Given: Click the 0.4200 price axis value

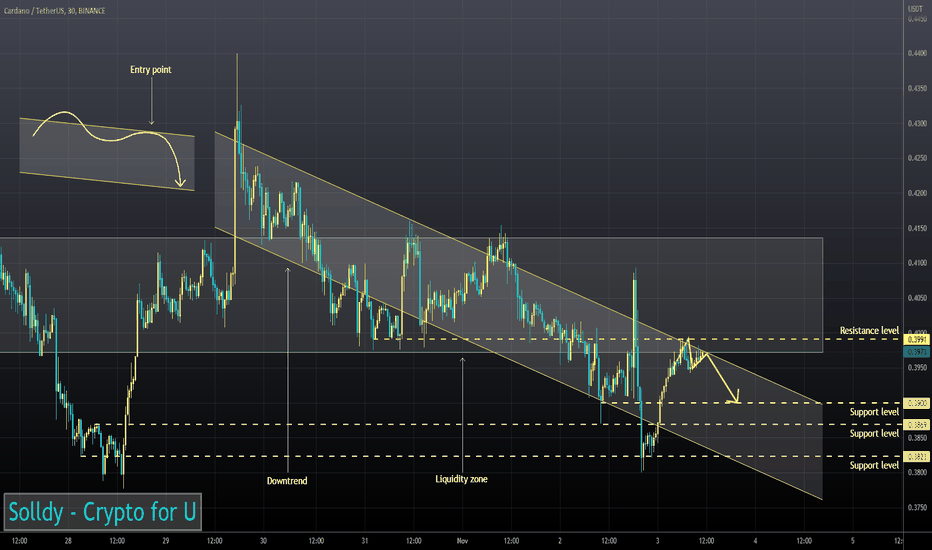Looking at the screenshot, I should click(917, 193).
